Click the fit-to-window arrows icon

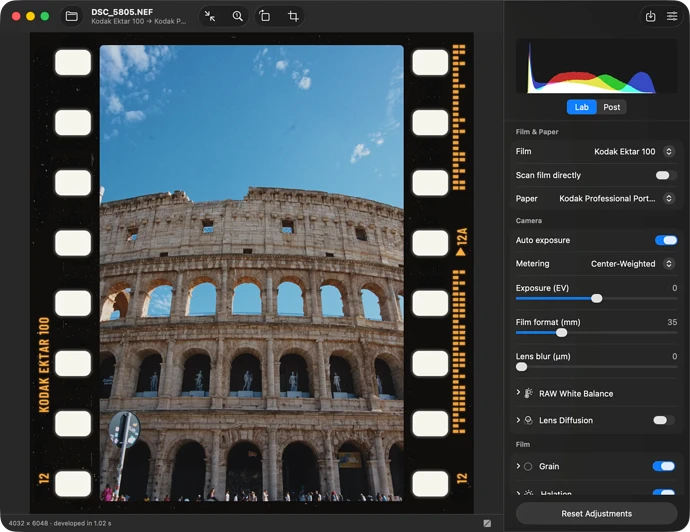[x=210, y=16]
